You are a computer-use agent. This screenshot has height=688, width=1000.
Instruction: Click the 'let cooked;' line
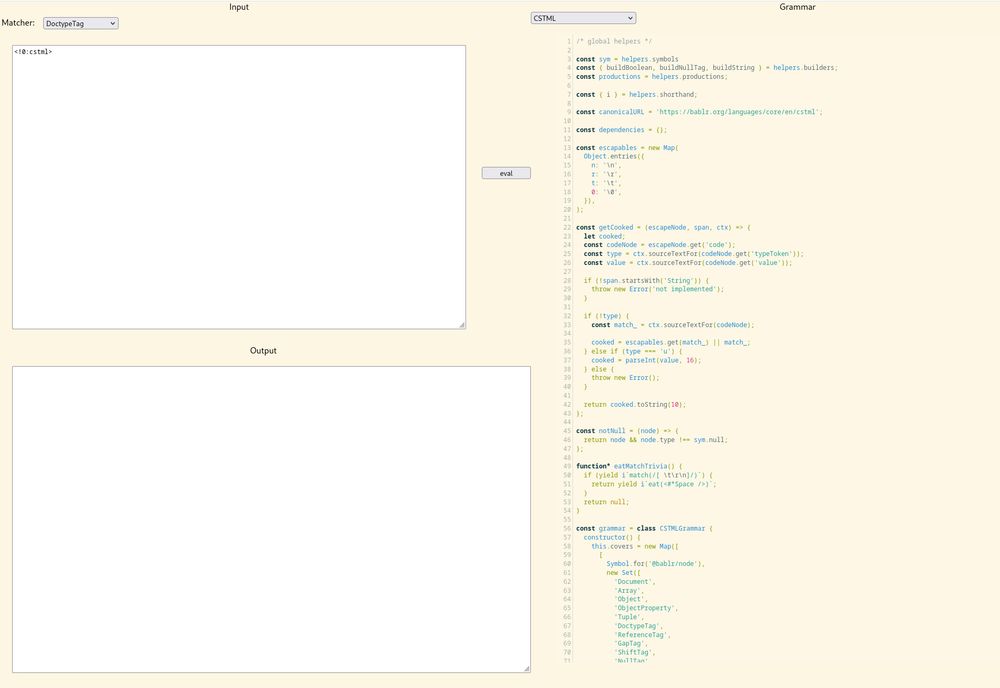click(x=604, y=237)
